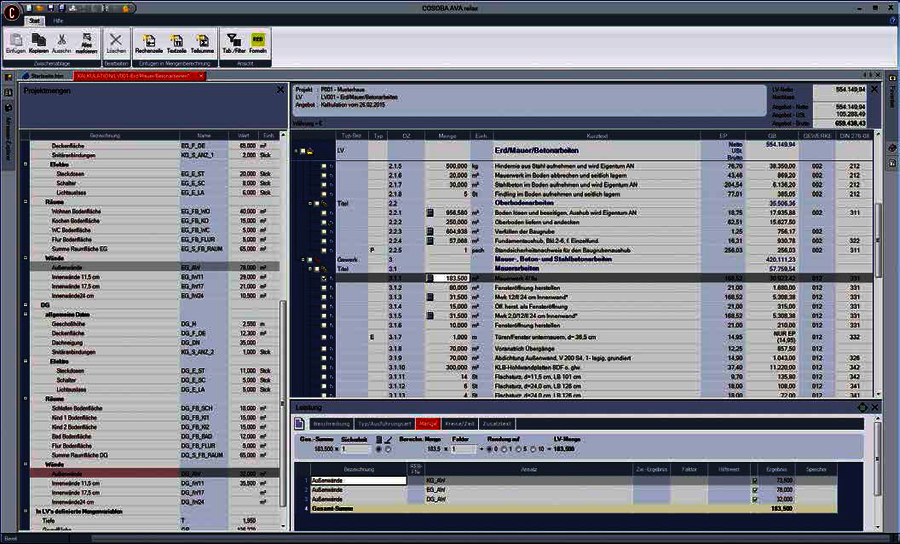Click the Sicherheit factor input field
Viewport: 900px width, 544px height.
(x=355, y=449)
